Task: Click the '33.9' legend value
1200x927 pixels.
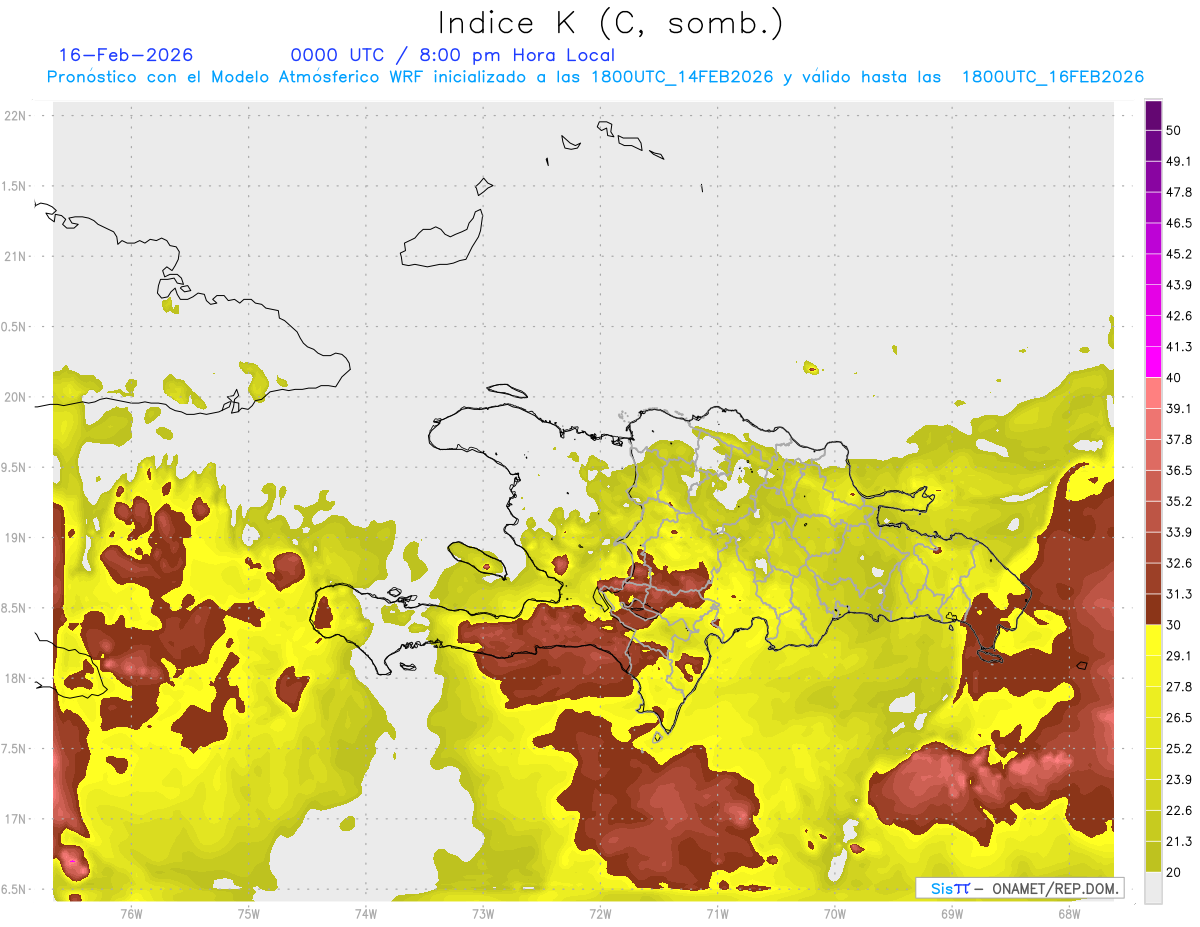Action: [x=1179, y=532]
